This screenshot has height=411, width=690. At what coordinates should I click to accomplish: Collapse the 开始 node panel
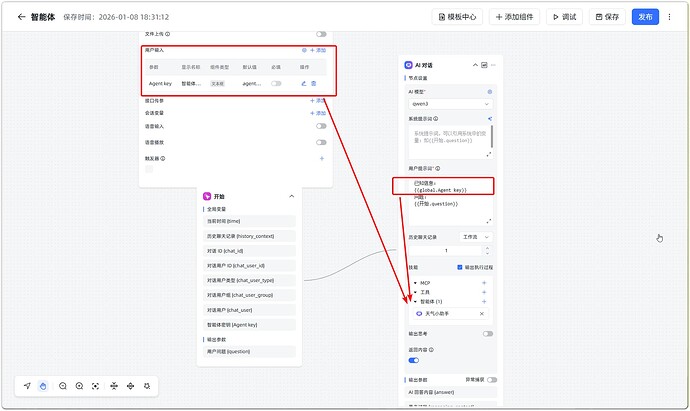coord(291,196)
